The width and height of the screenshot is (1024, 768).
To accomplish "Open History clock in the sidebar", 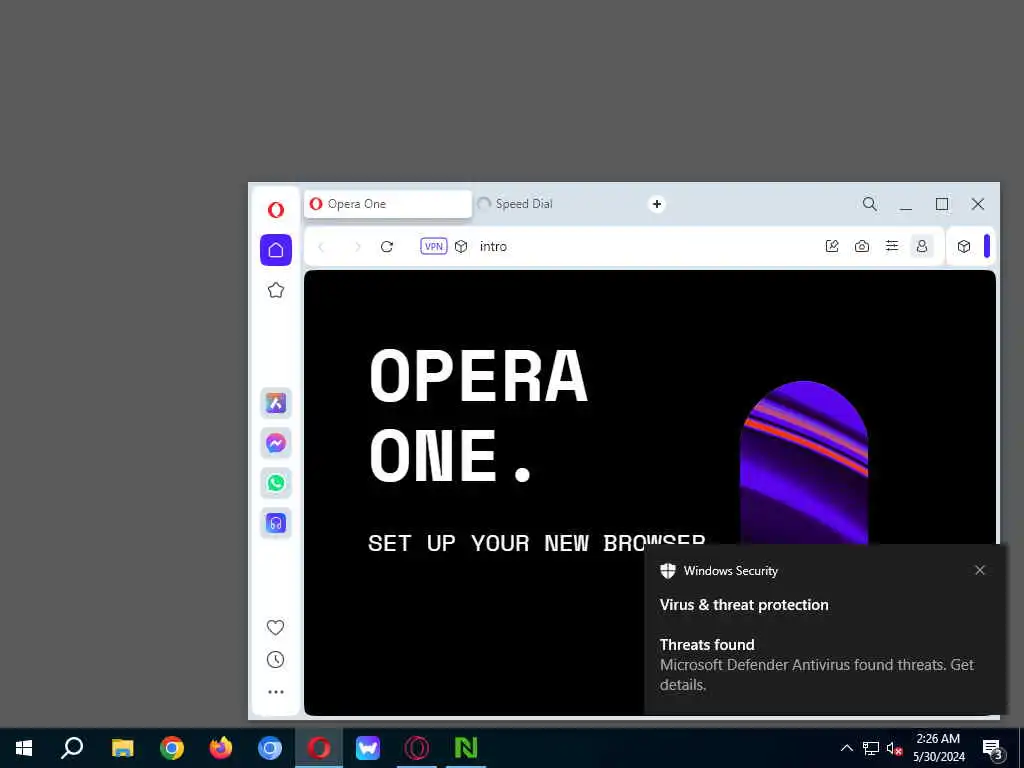I will (276, 660).
